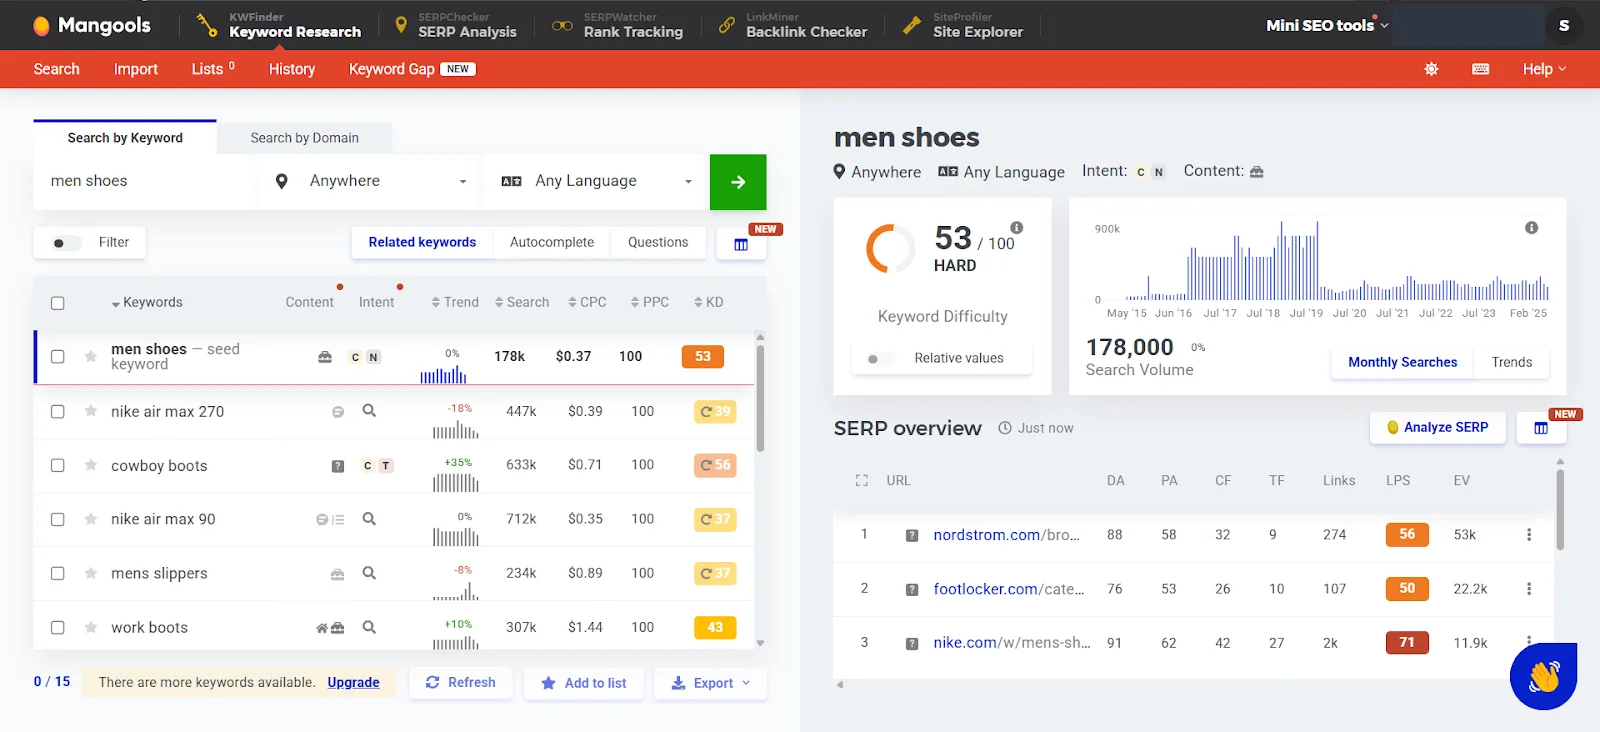Open columns settings icon beside Analyze SERP

point(1541,428)
